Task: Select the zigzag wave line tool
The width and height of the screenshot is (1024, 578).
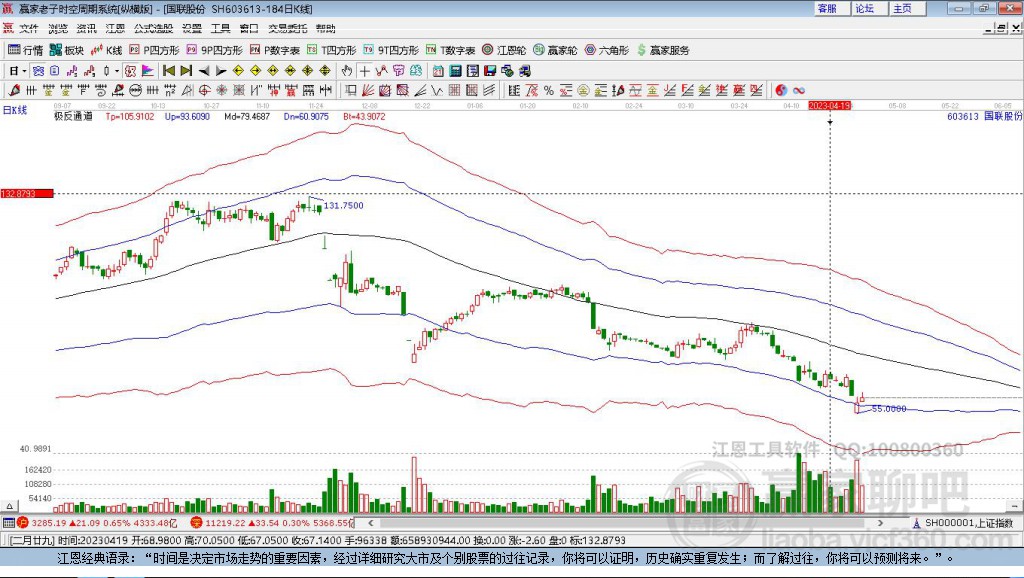Action: (x=436, y=90)
